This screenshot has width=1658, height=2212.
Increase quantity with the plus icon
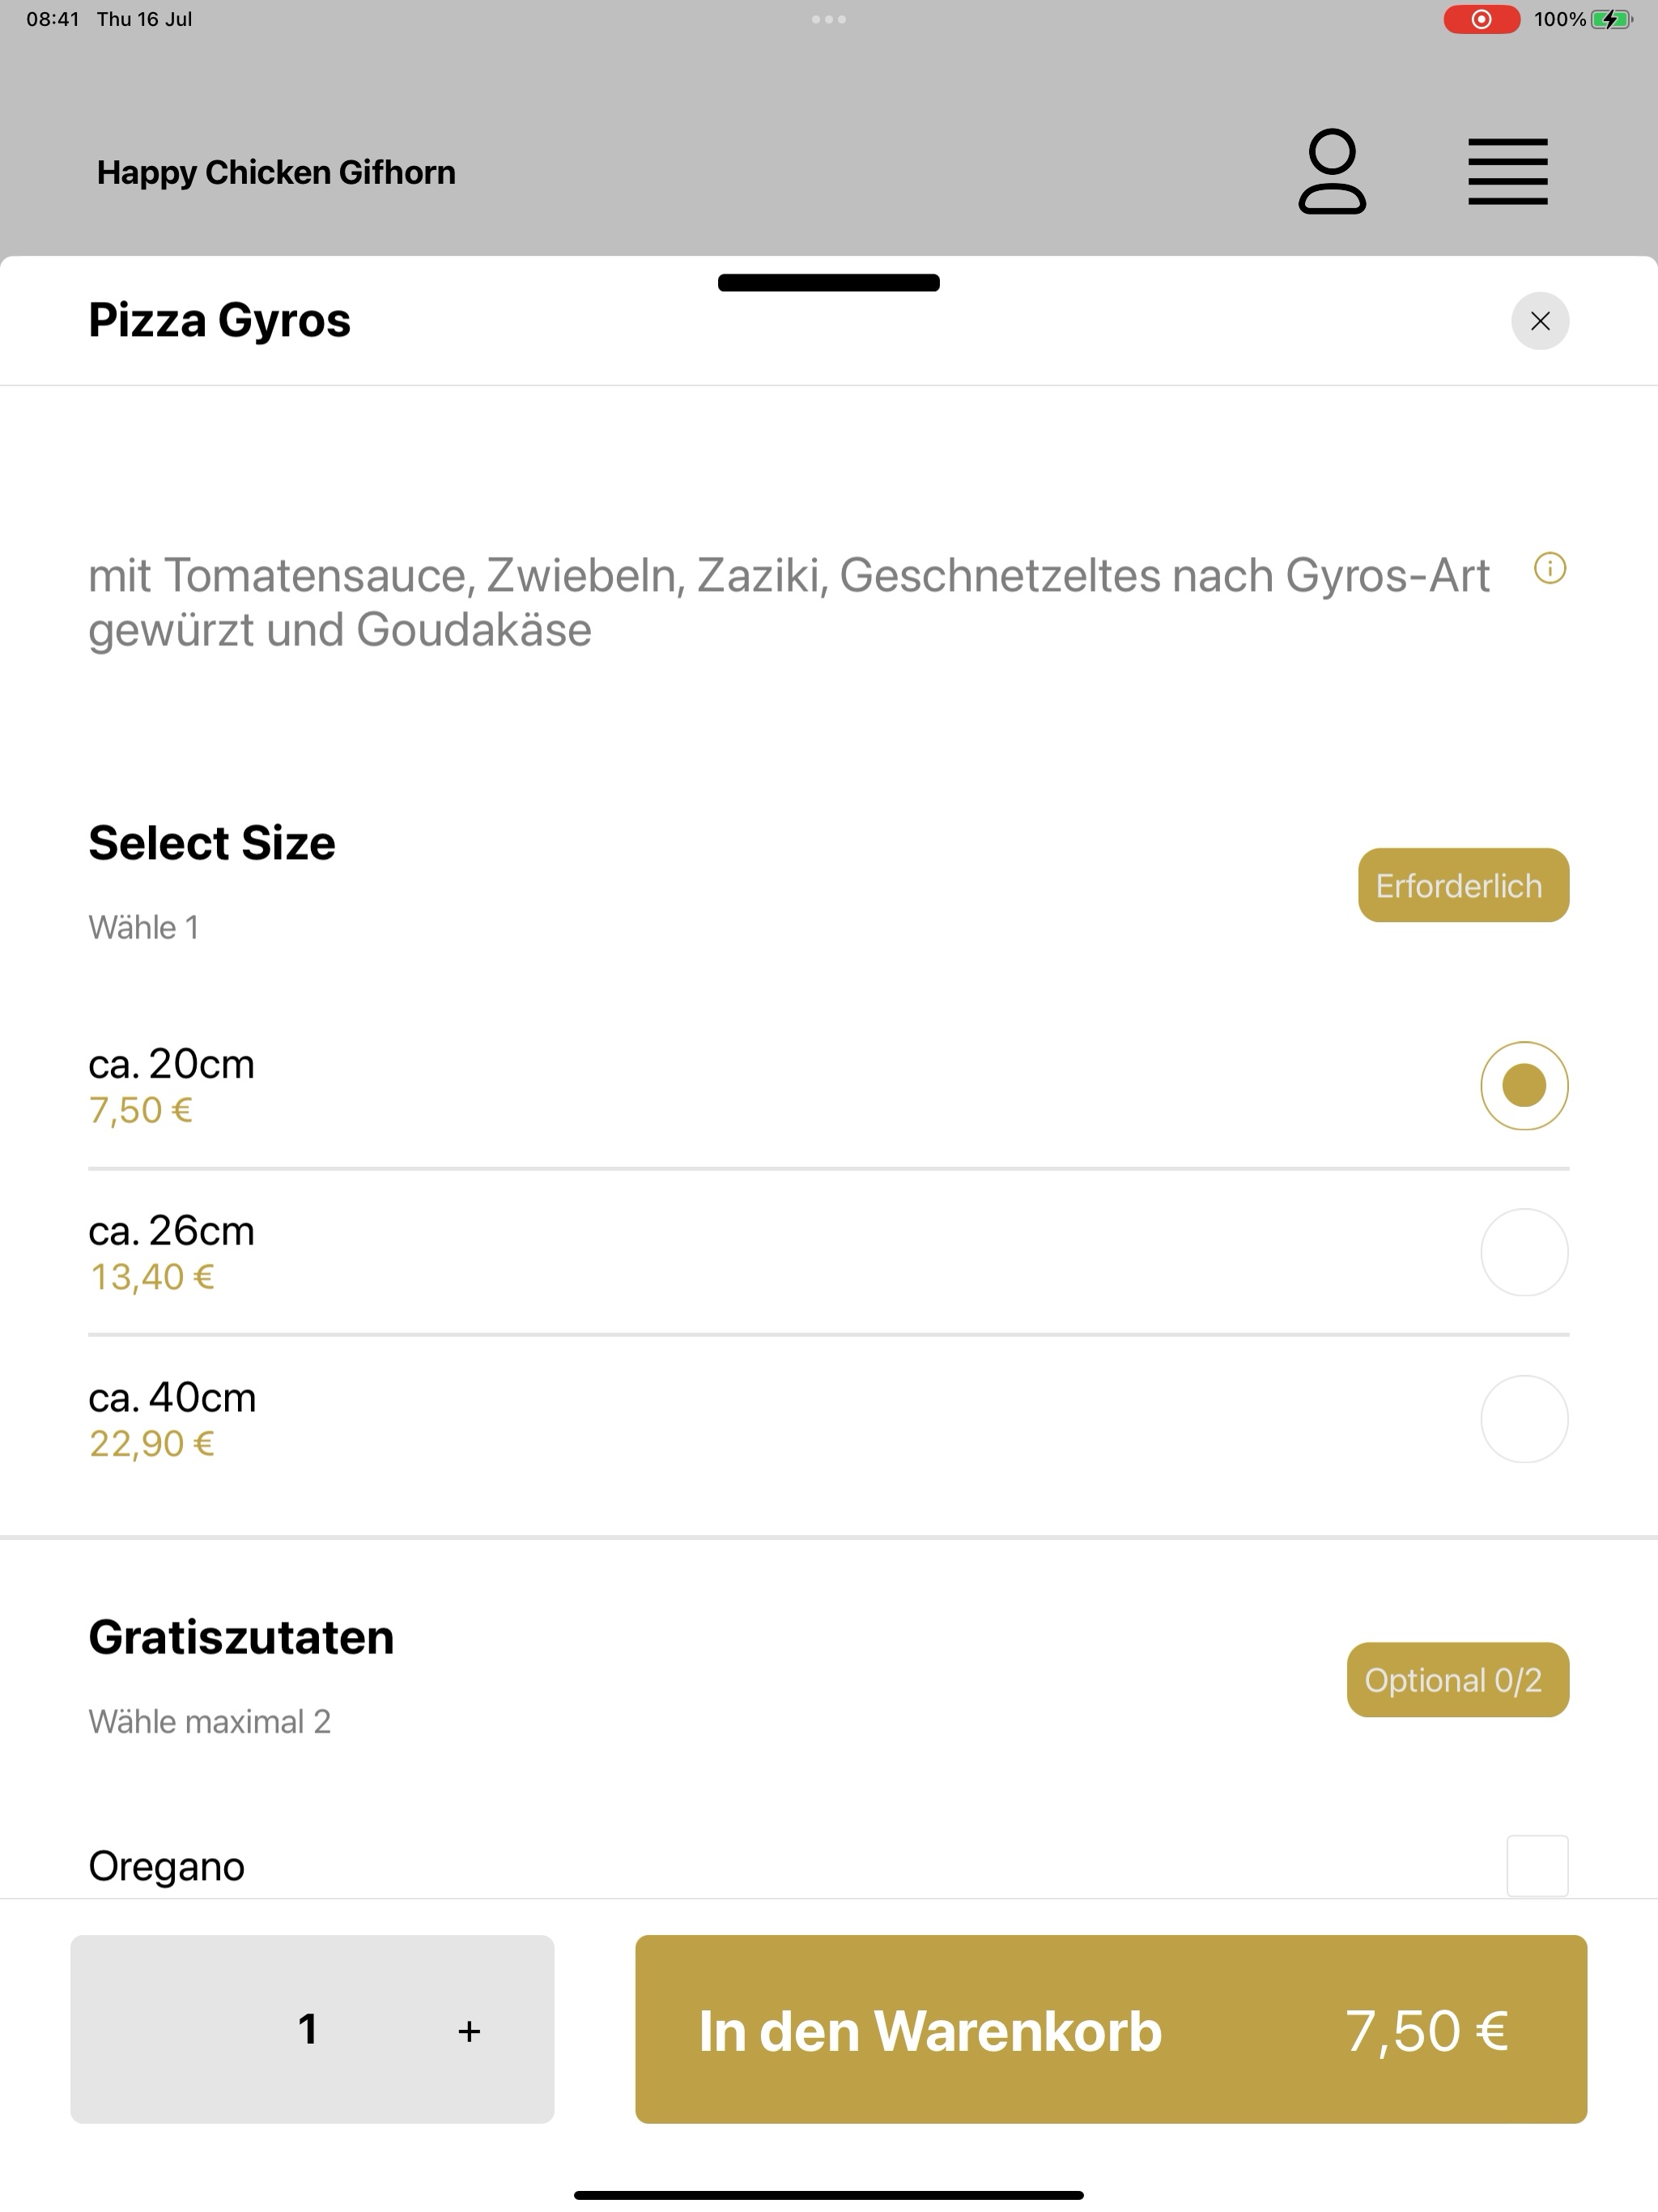(469, 2030)
